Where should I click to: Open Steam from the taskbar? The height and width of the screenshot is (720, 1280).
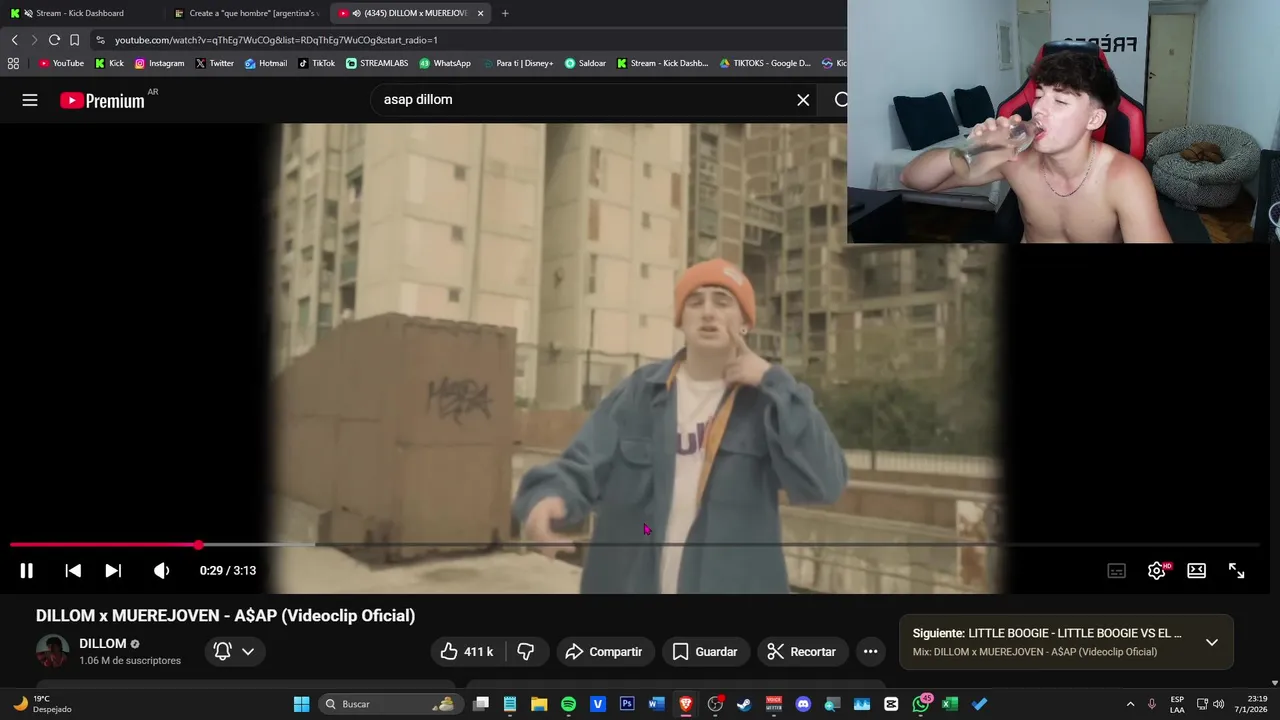click(744, 704)
